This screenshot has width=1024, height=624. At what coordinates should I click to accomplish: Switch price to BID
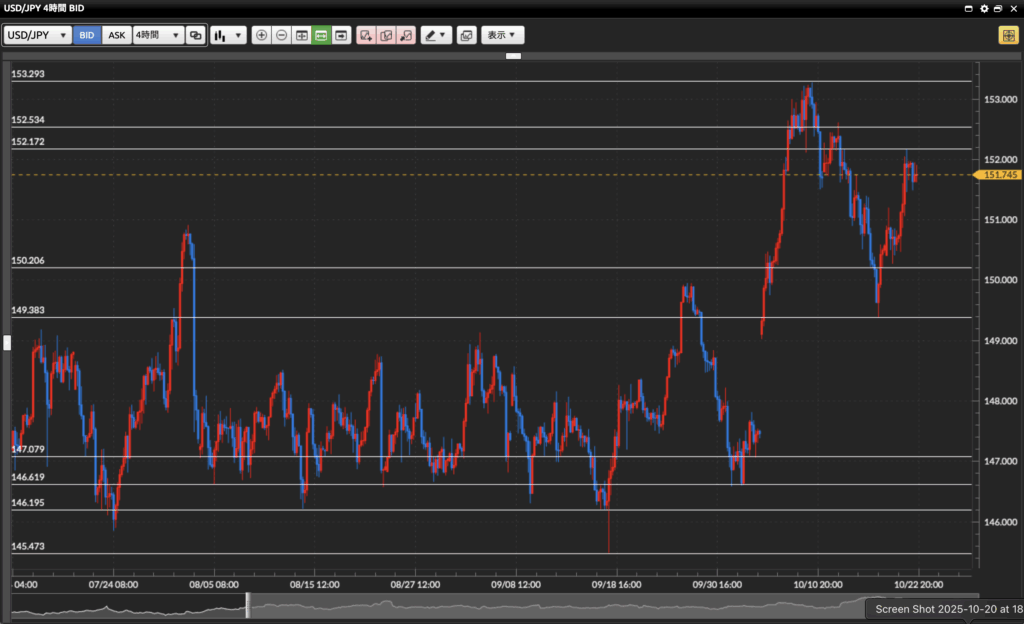click(x=87, y=35)
